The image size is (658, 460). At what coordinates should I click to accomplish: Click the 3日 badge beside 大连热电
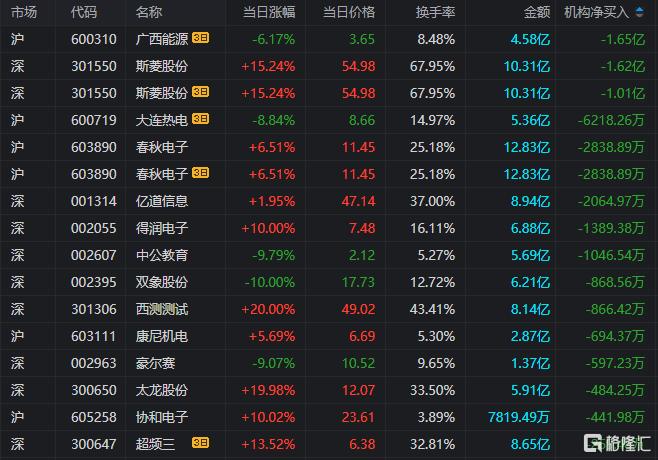point(200,119)
